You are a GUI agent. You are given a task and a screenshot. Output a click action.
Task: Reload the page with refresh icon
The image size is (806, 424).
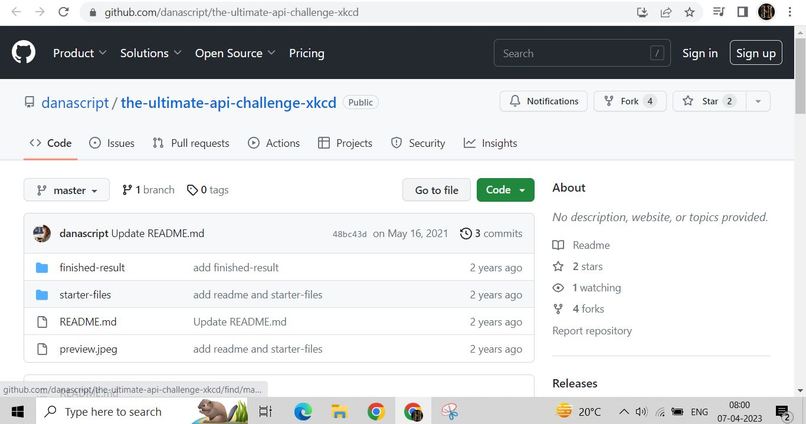[x=63, y=12]
